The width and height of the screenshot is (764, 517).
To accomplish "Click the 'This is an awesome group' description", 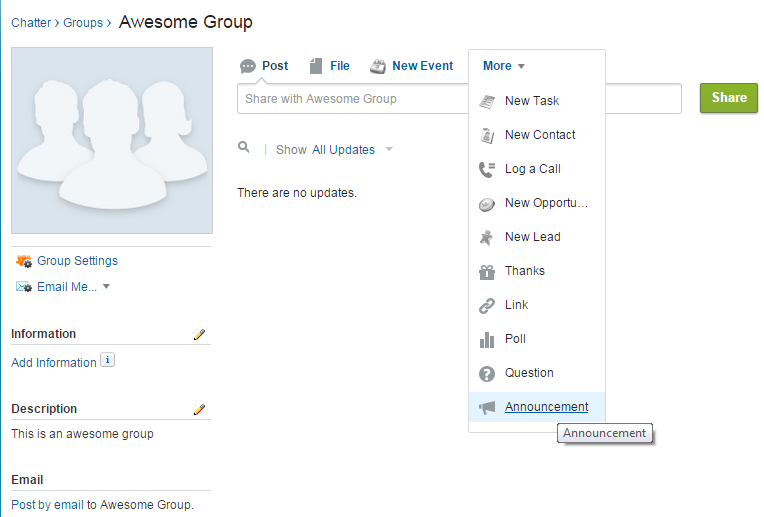I will coord(82,434).
